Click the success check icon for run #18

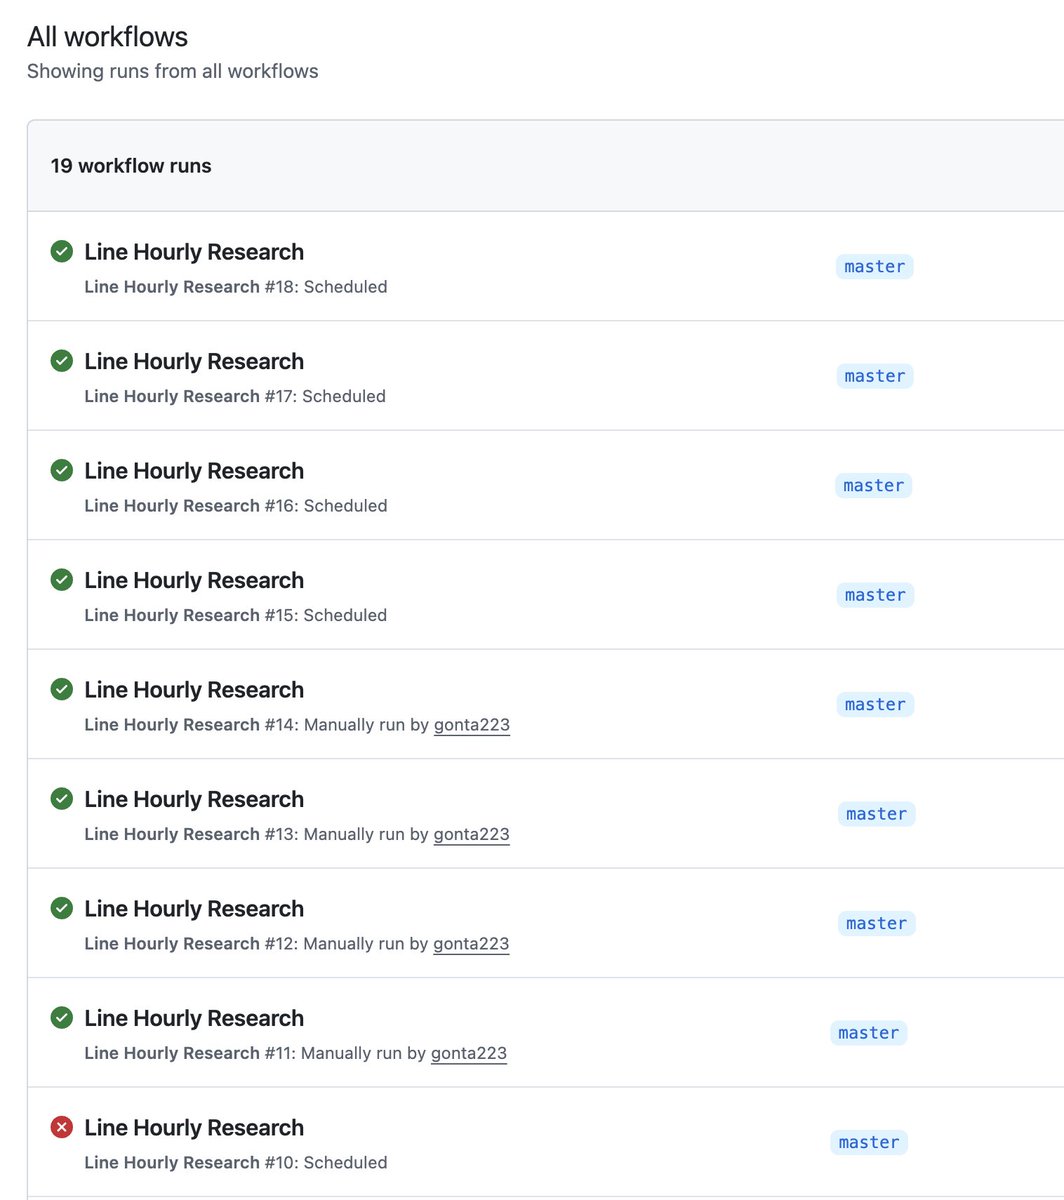click(62, 252)
